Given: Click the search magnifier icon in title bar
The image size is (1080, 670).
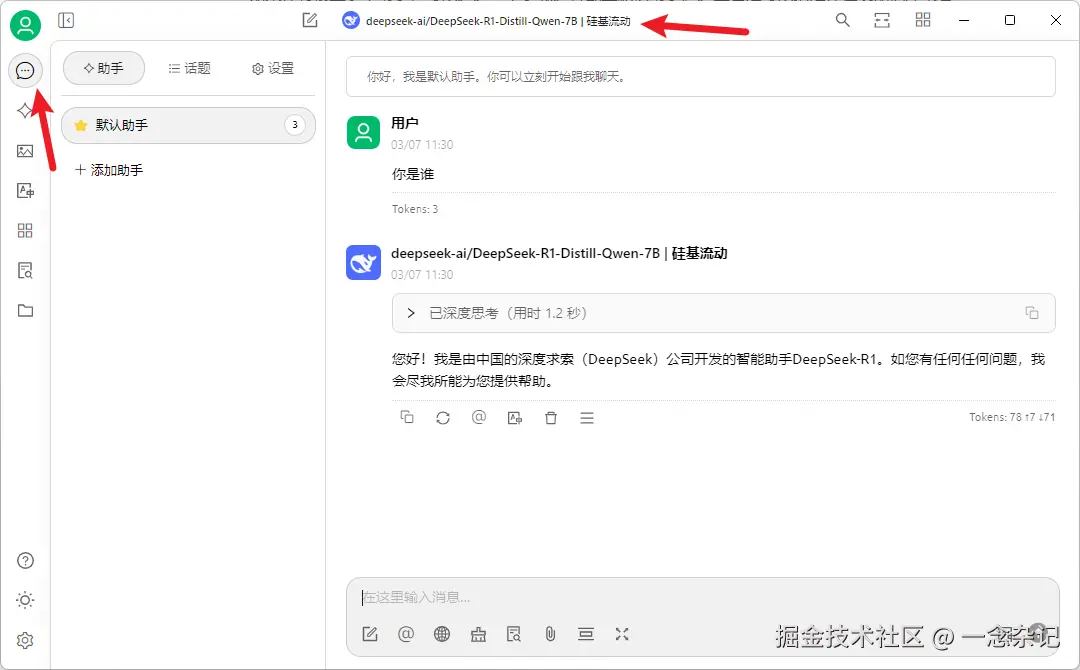Looking at the screenshot, I should (842, 20).
